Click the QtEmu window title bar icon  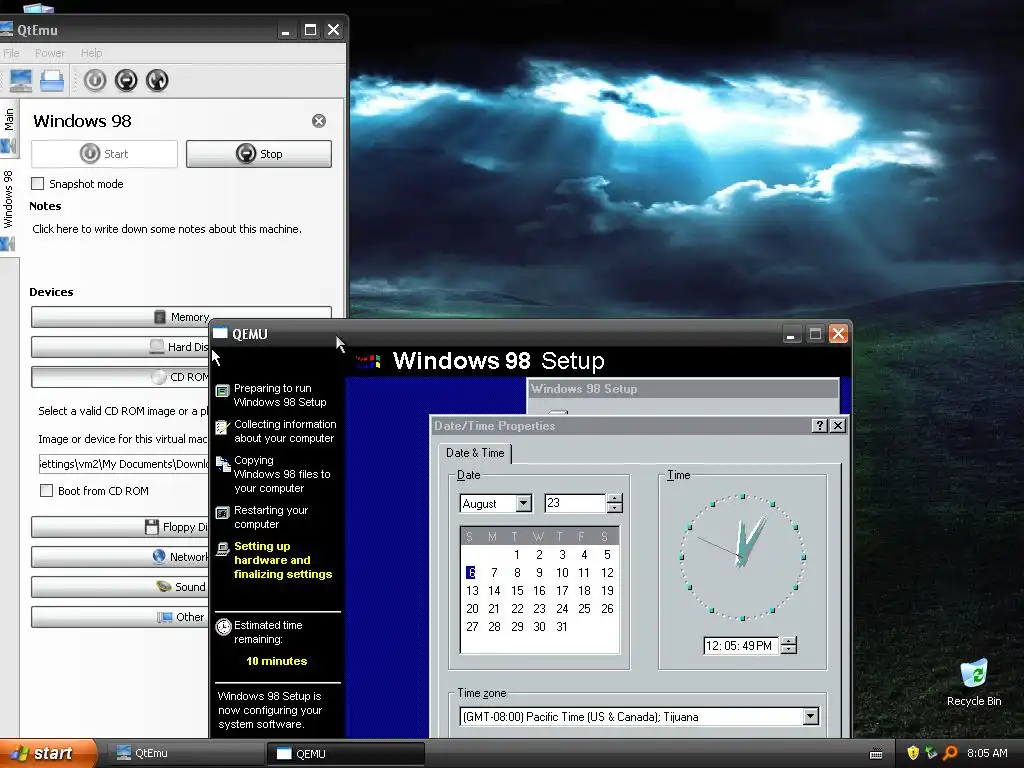tap(6, 29)
